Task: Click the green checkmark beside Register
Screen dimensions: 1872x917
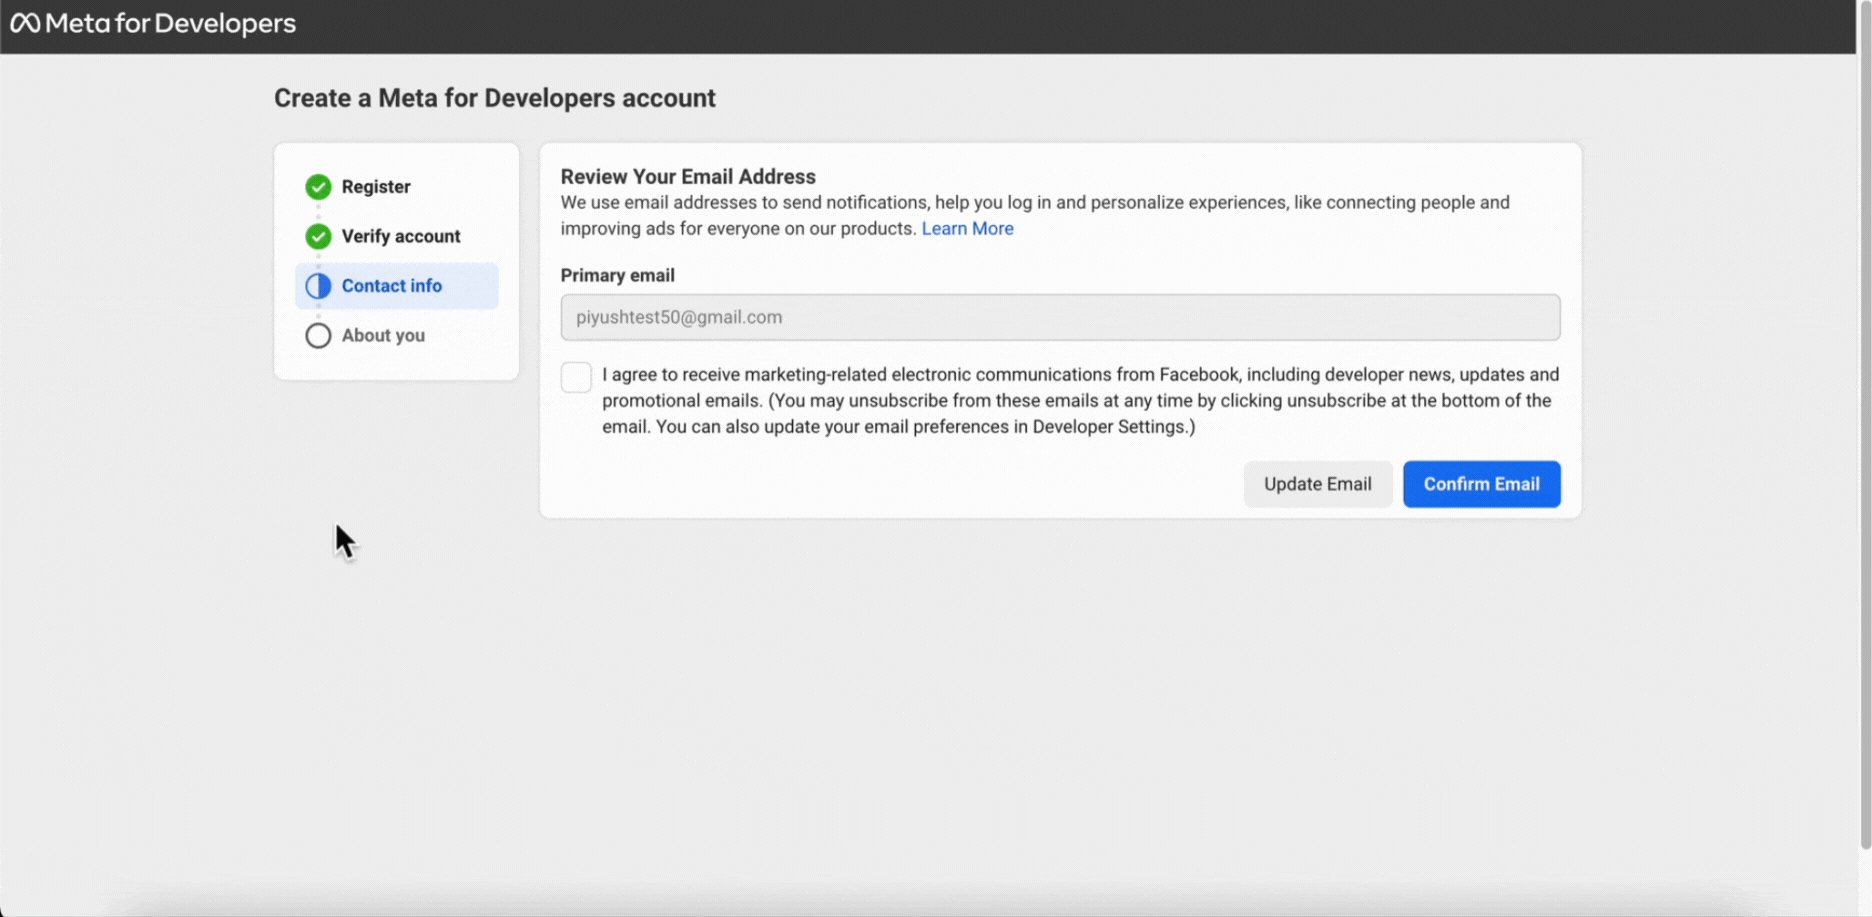Action: [318, 187]
